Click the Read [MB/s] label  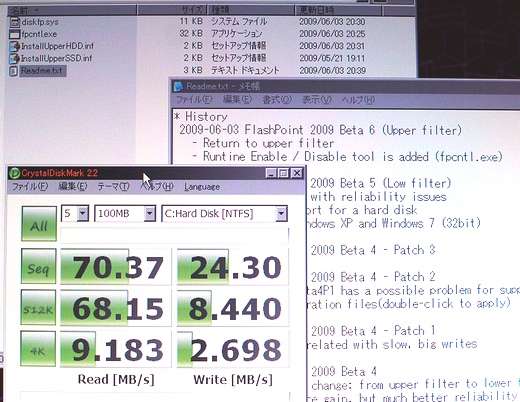click(116, 379)
